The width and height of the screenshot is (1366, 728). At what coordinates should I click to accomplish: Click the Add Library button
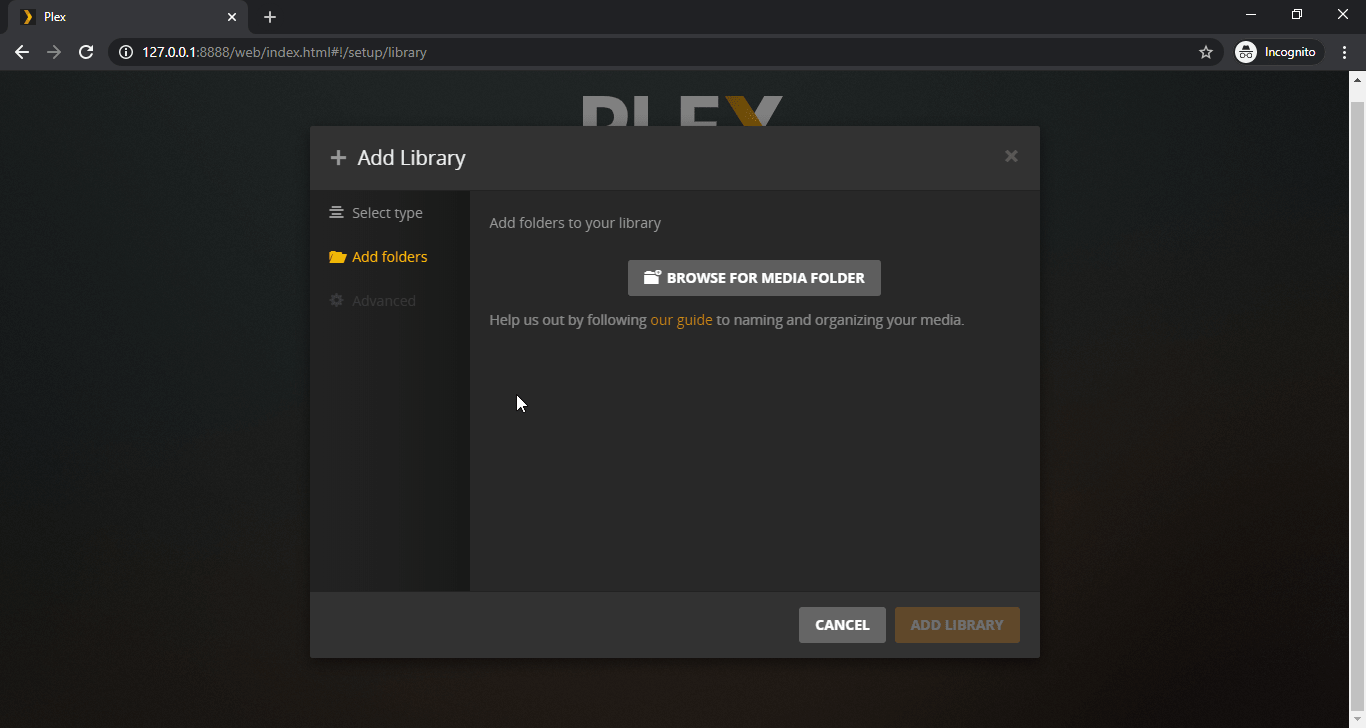pos(956,625)
